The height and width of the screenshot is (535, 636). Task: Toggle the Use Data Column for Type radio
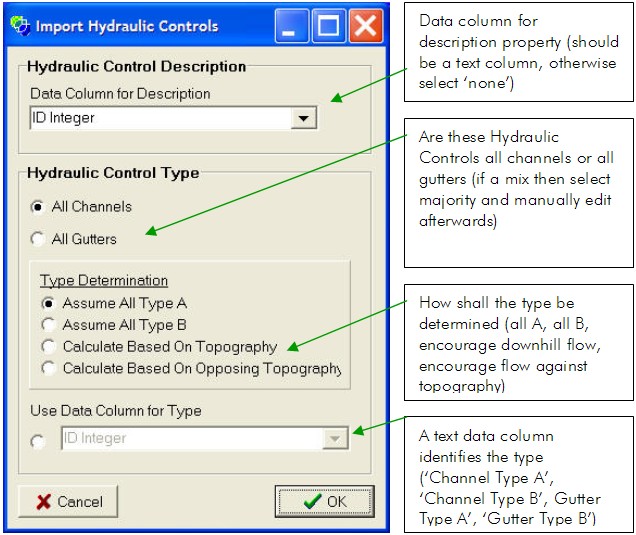38,441
